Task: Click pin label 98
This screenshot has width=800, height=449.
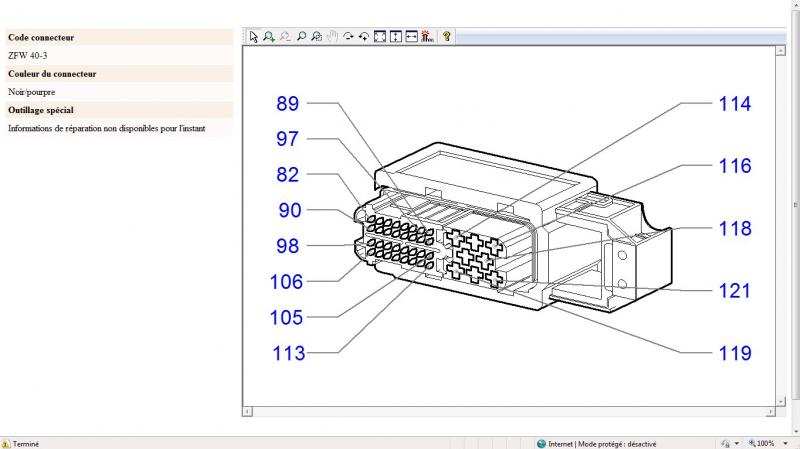Action: click(287, 246)
